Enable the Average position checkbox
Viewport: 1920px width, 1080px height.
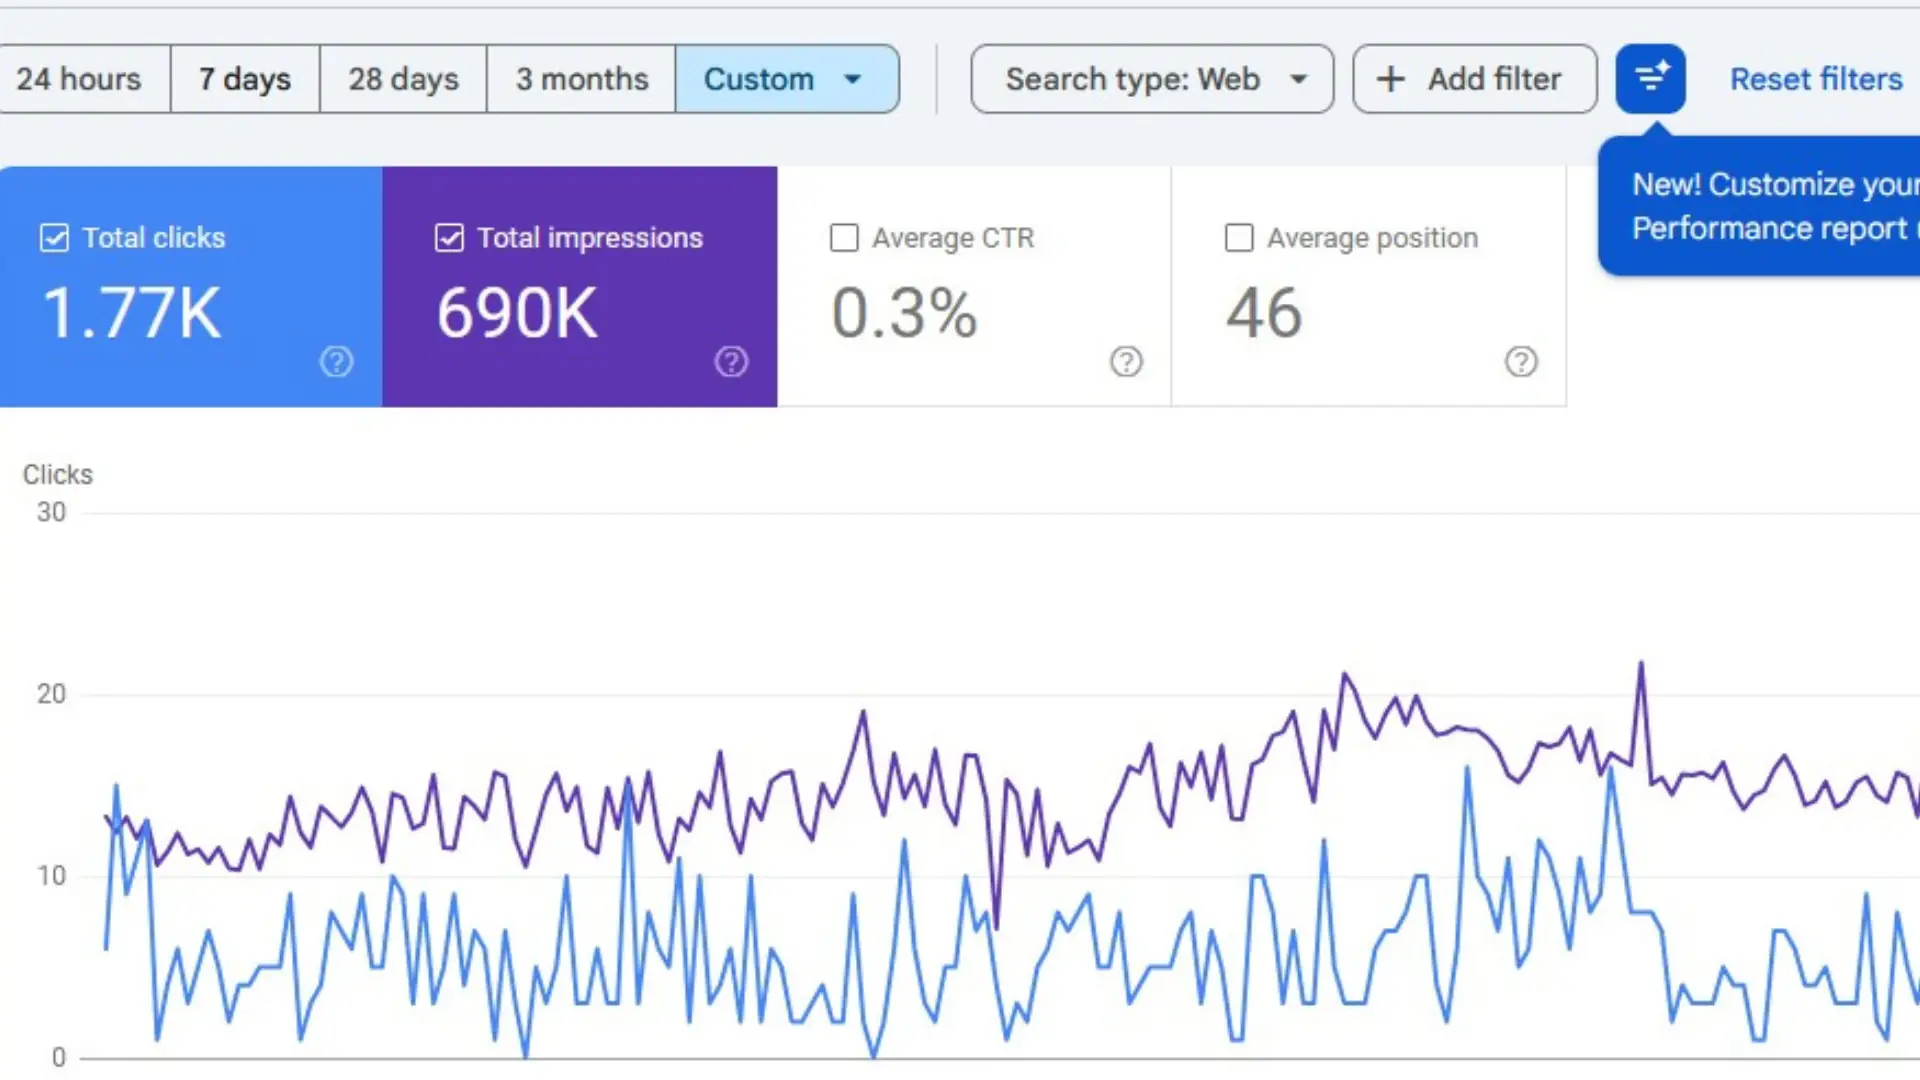[1239, 238]
